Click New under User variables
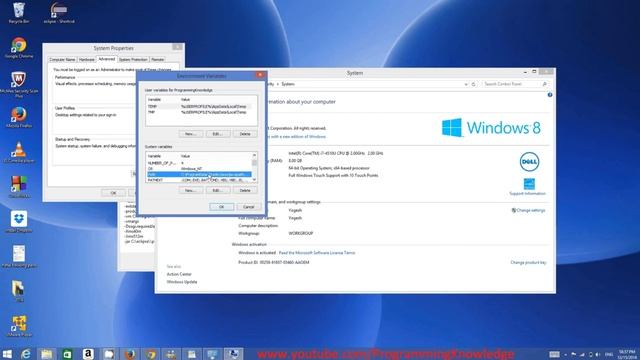 [x=191, y=134]
